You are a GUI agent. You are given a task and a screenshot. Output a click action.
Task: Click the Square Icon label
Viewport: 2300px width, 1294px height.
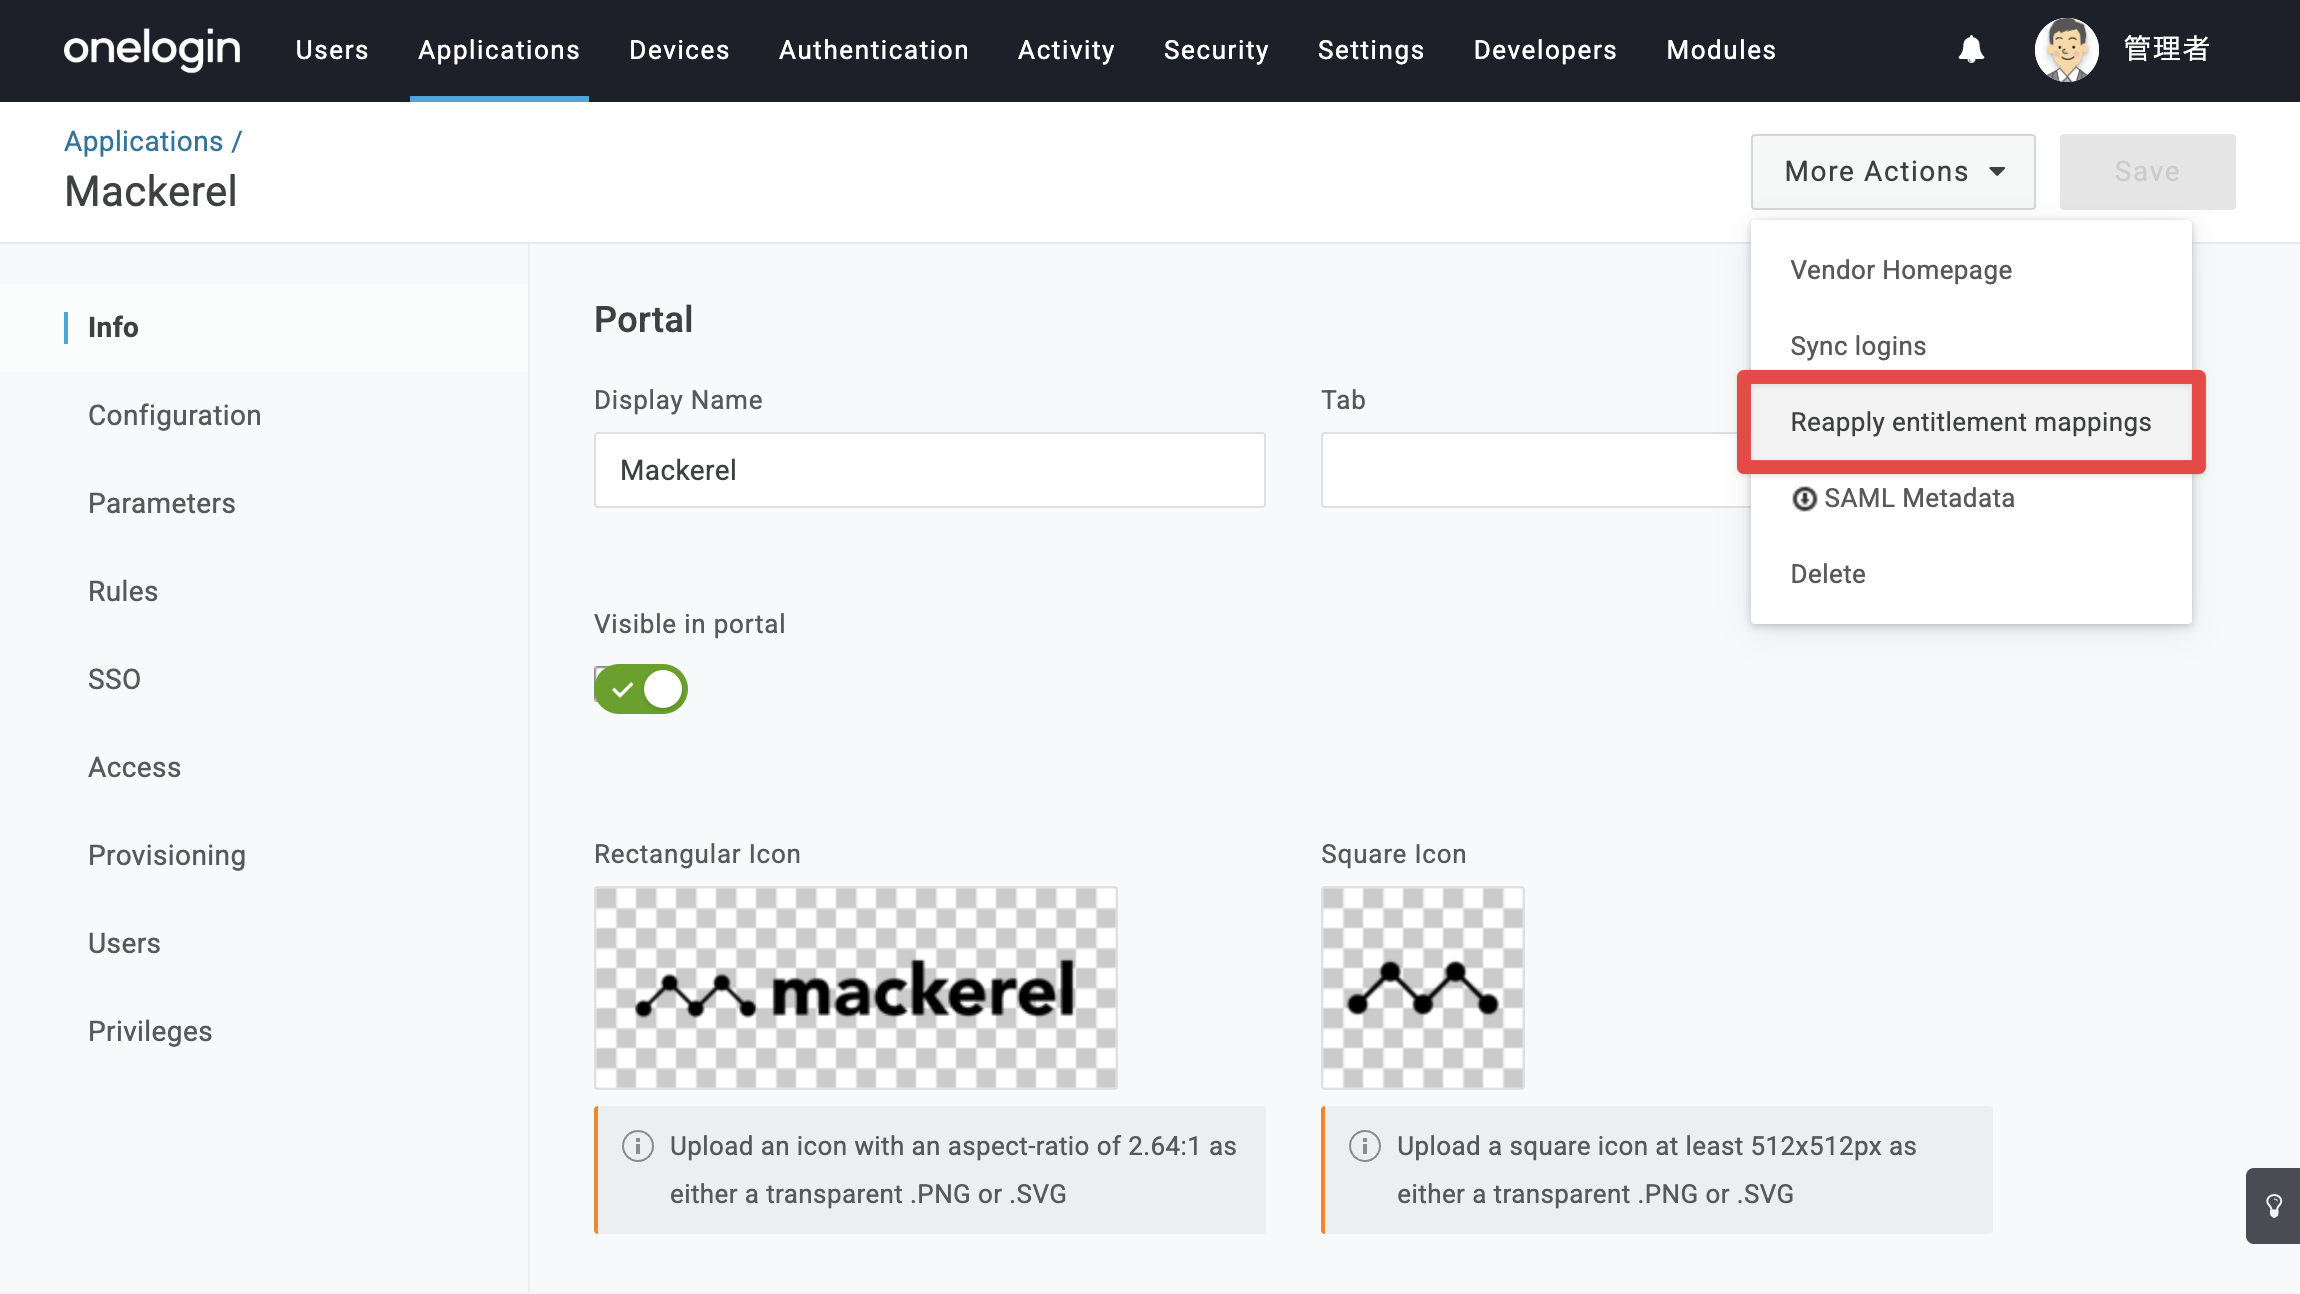tap(1394, 854)
